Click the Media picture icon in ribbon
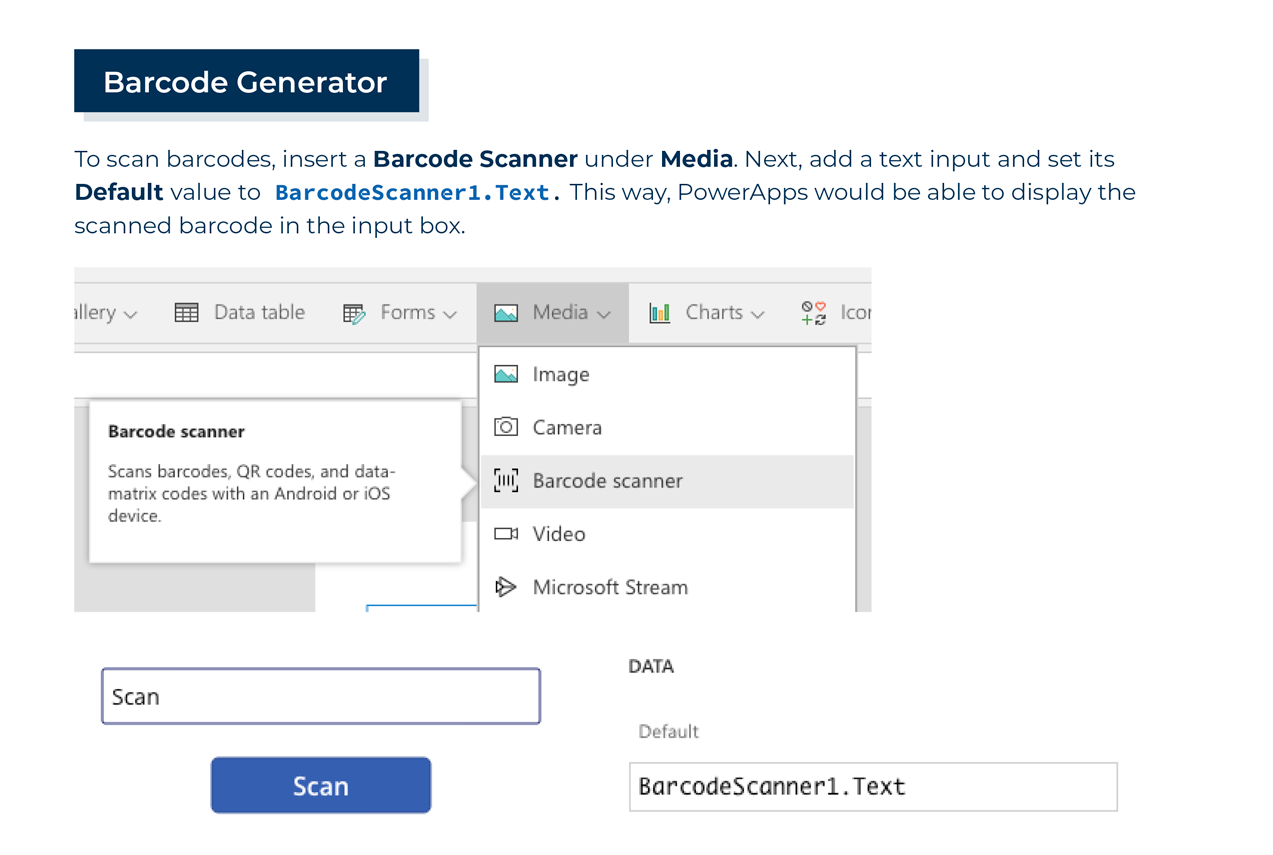 506,313
